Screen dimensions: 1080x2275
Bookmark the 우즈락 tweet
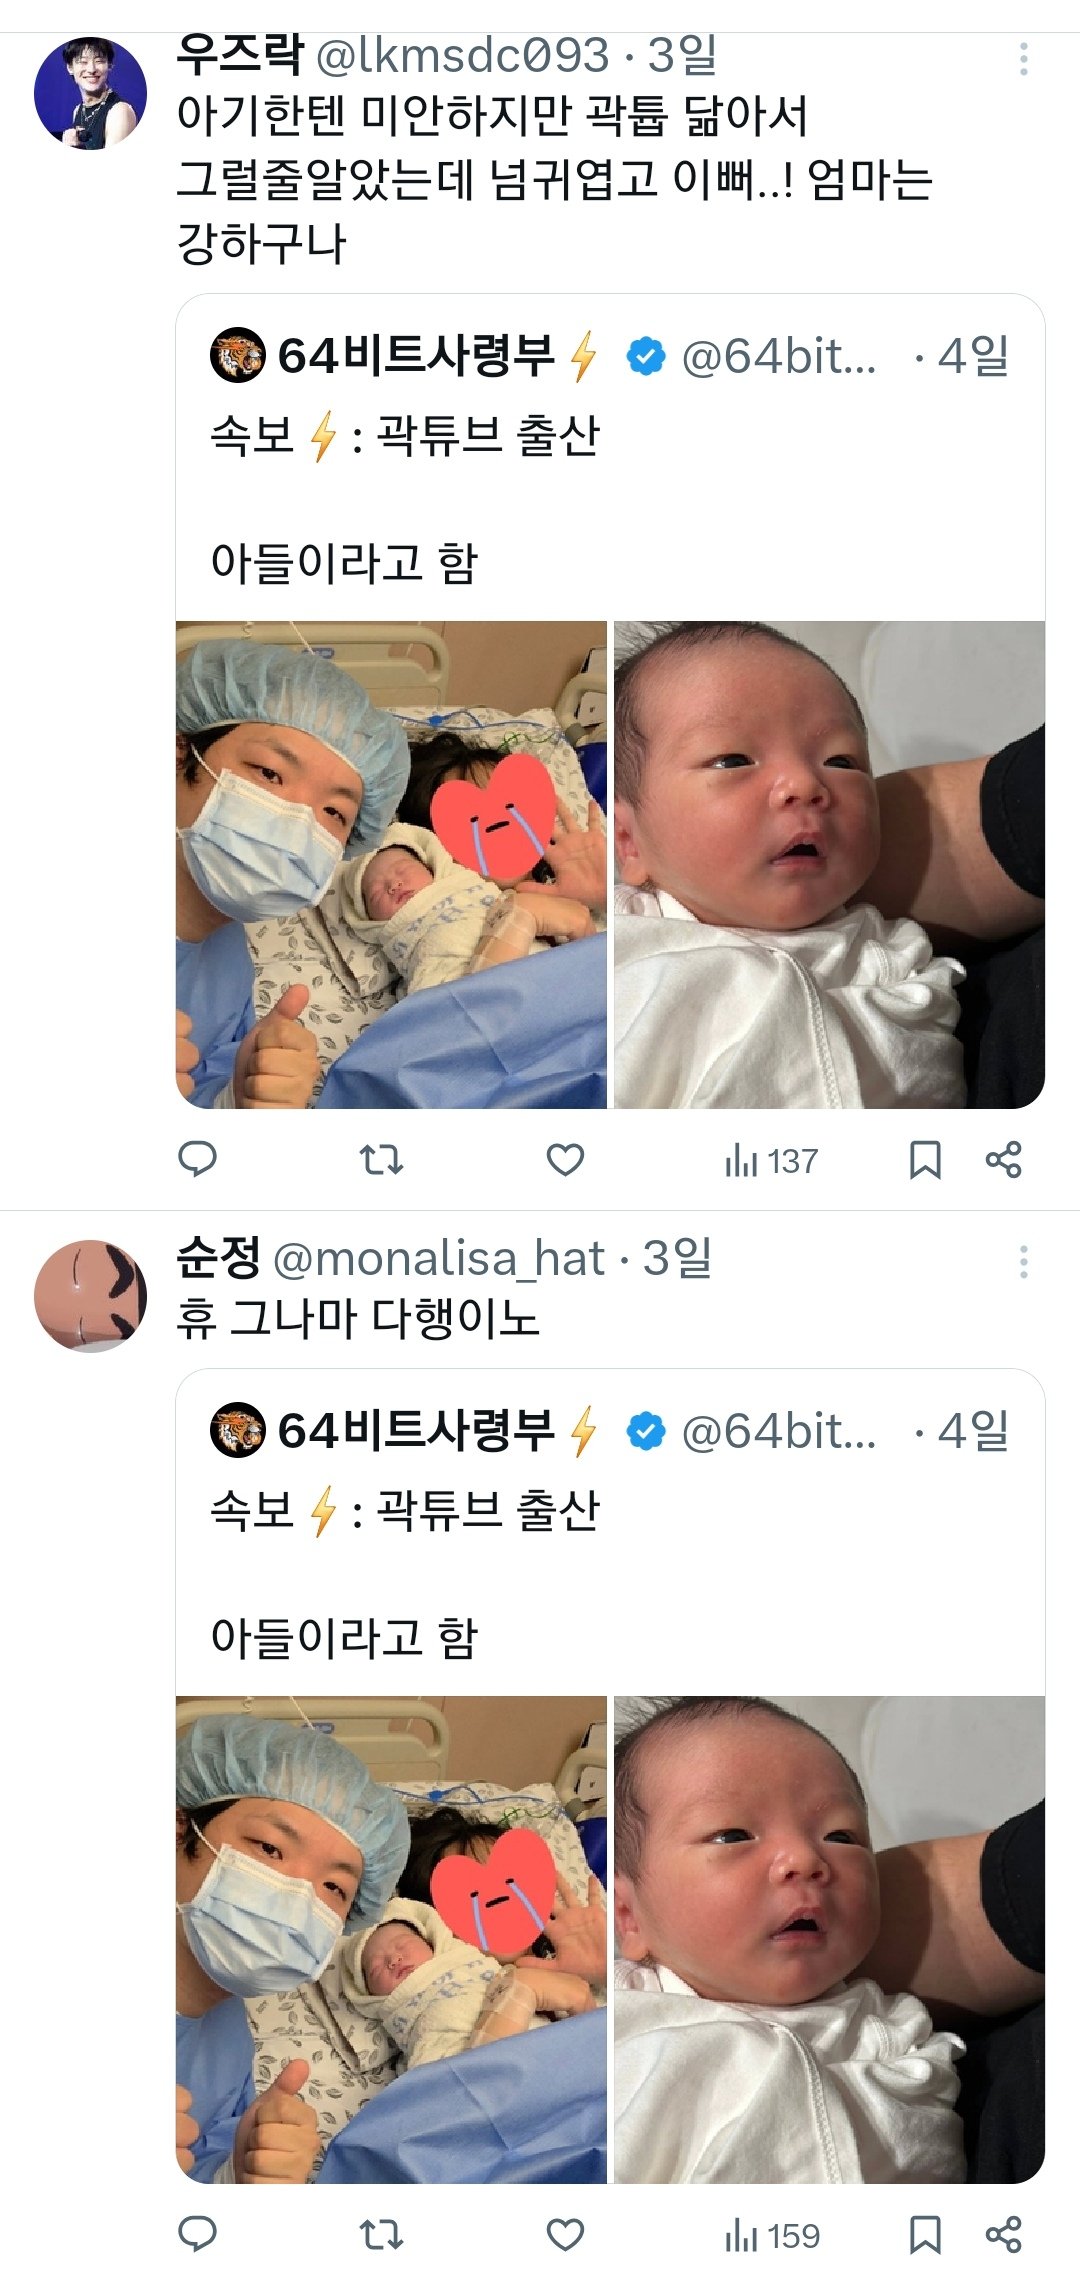[925, 1160]
